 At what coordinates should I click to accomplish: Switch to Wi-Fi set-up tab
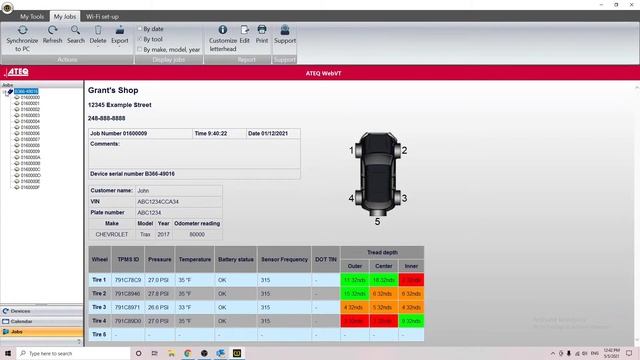pos(102,16)
